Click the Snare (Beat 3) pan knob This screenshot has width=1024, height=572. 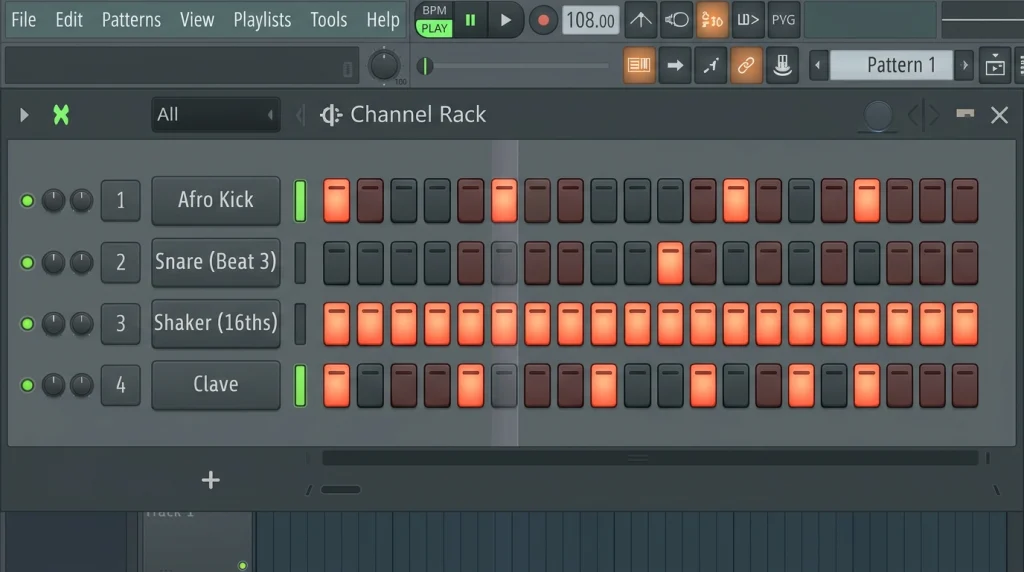(54, 262)
